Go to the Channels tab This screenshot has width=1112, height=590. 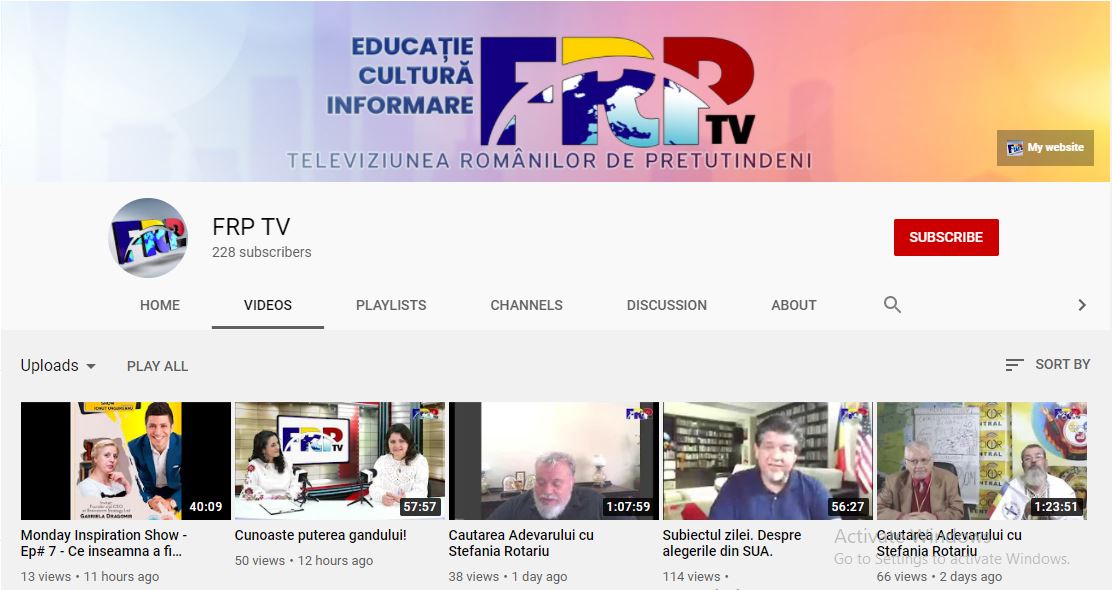pyautogui.click(x=526, y=305)
